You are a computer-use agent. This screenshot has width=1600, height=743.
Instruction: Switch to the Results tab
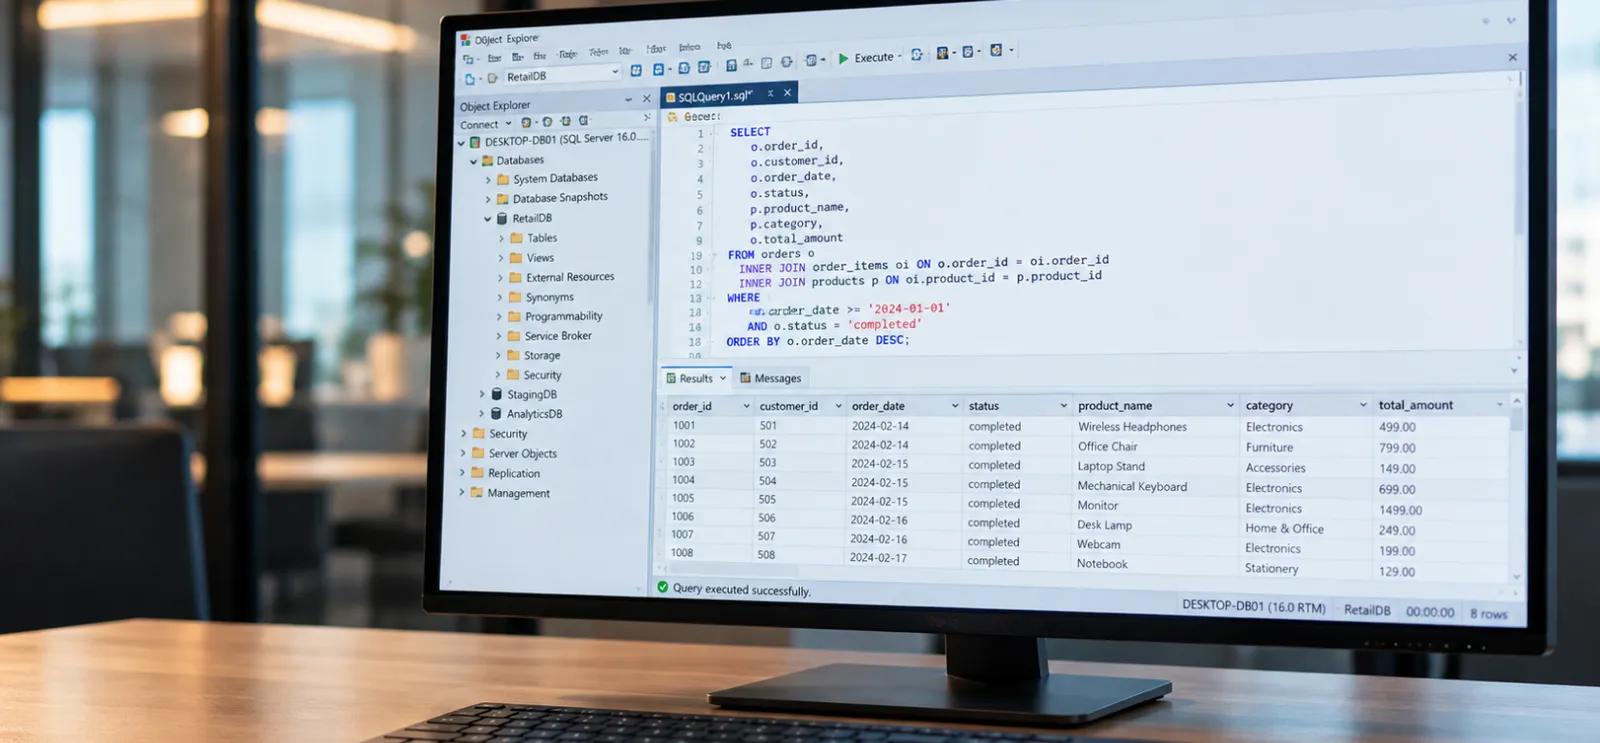696,378
